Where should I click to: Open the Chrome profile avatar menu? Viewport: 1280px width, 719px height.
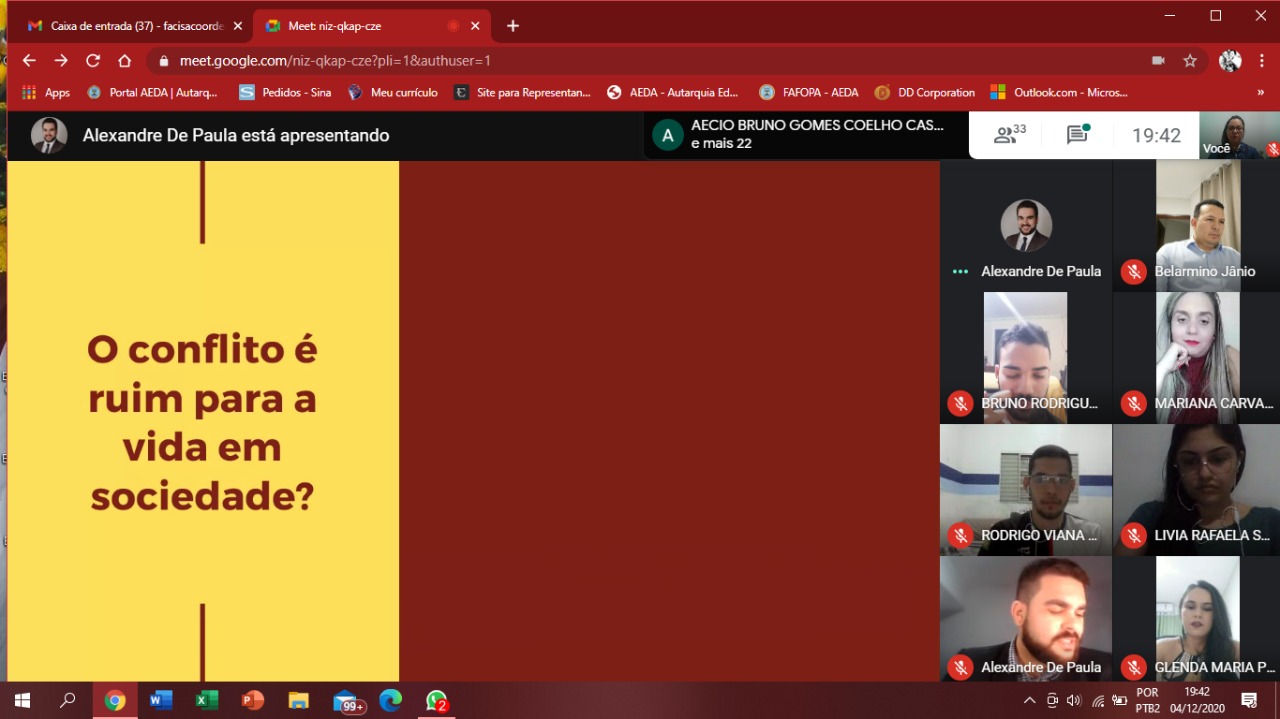(x=1230, y=61)
